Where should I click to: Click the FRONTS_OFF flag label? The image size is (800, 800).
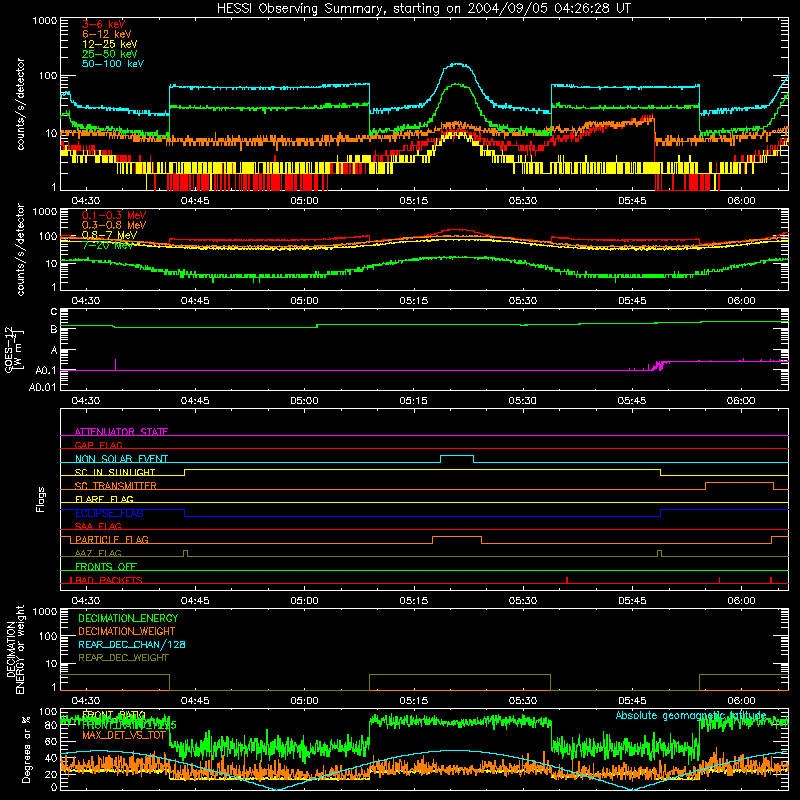coord(106,566)
